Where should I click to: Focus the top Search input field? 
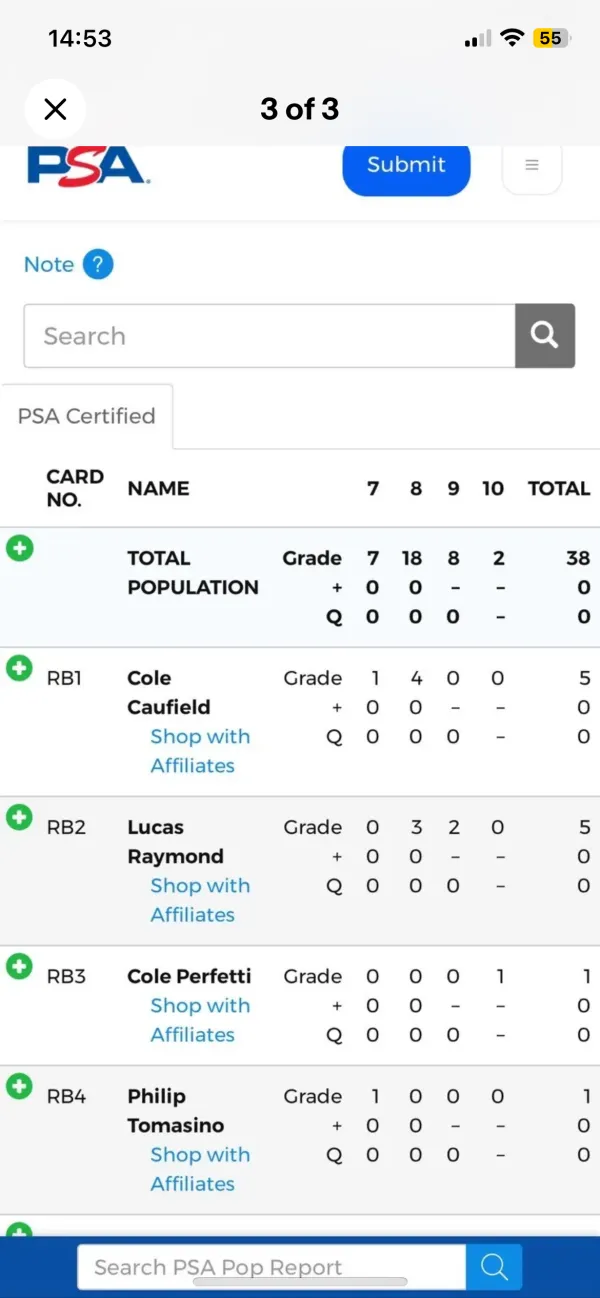point(270,336)
